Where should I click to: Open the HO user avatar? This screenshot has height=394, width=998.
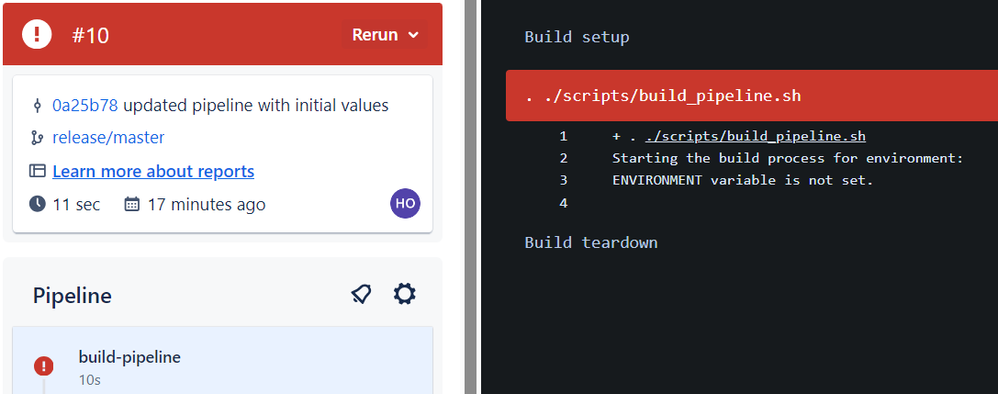tap(405, 204)
